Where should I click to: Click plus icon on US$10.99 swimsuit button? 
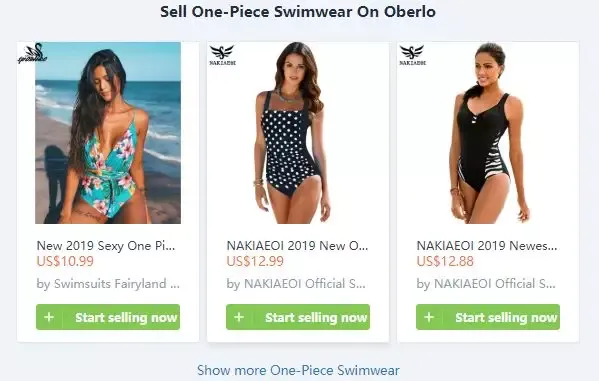pos(49,317)
